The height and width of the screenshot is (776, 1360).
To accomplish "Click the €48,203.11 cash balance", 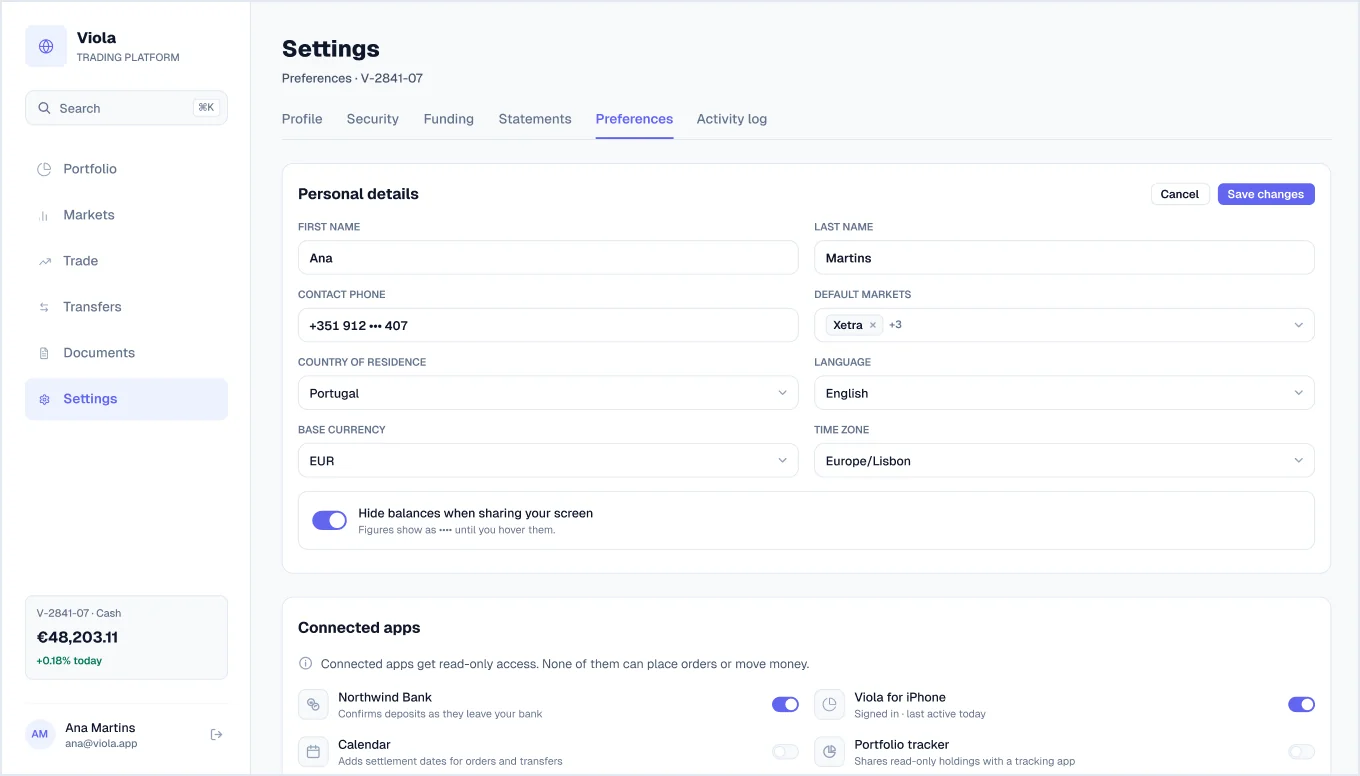I will point(78,637).
